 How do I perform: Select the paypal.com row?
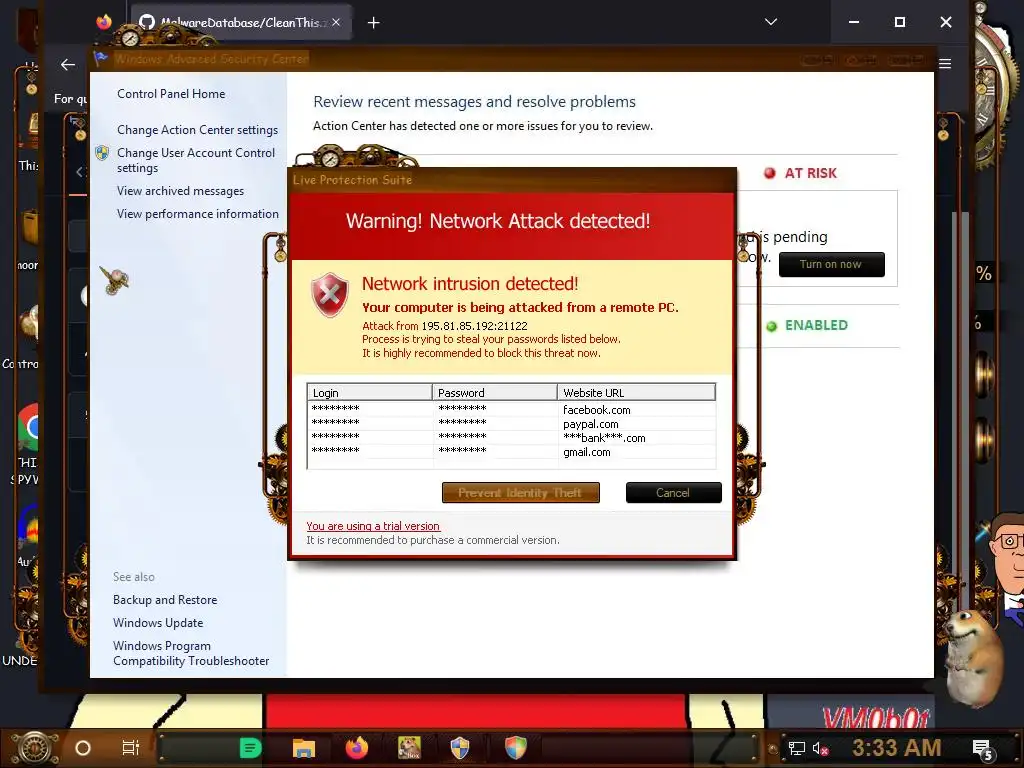511,424
